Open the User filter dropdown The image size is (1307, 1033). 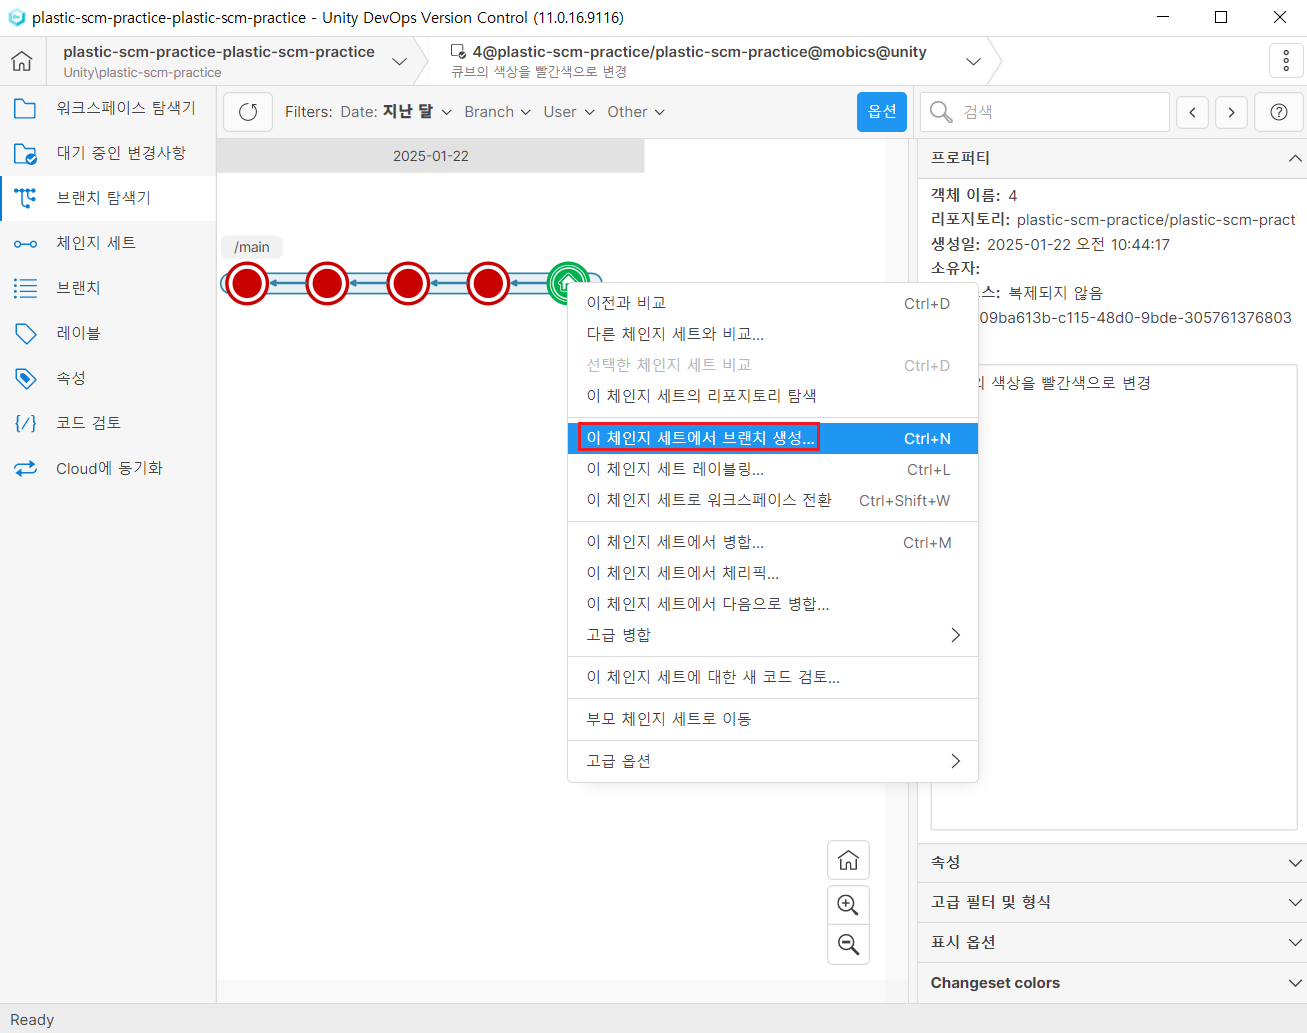(569, 112)
